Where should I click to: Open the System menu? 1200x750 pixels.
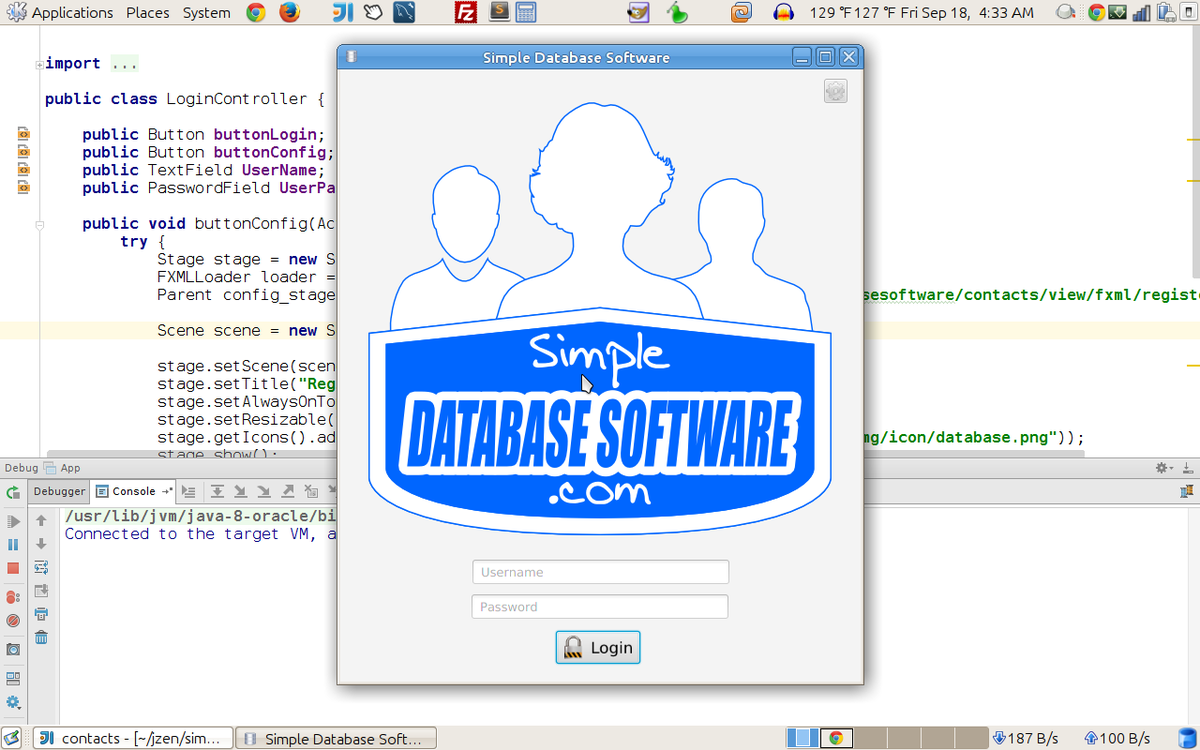click(207, 13)
